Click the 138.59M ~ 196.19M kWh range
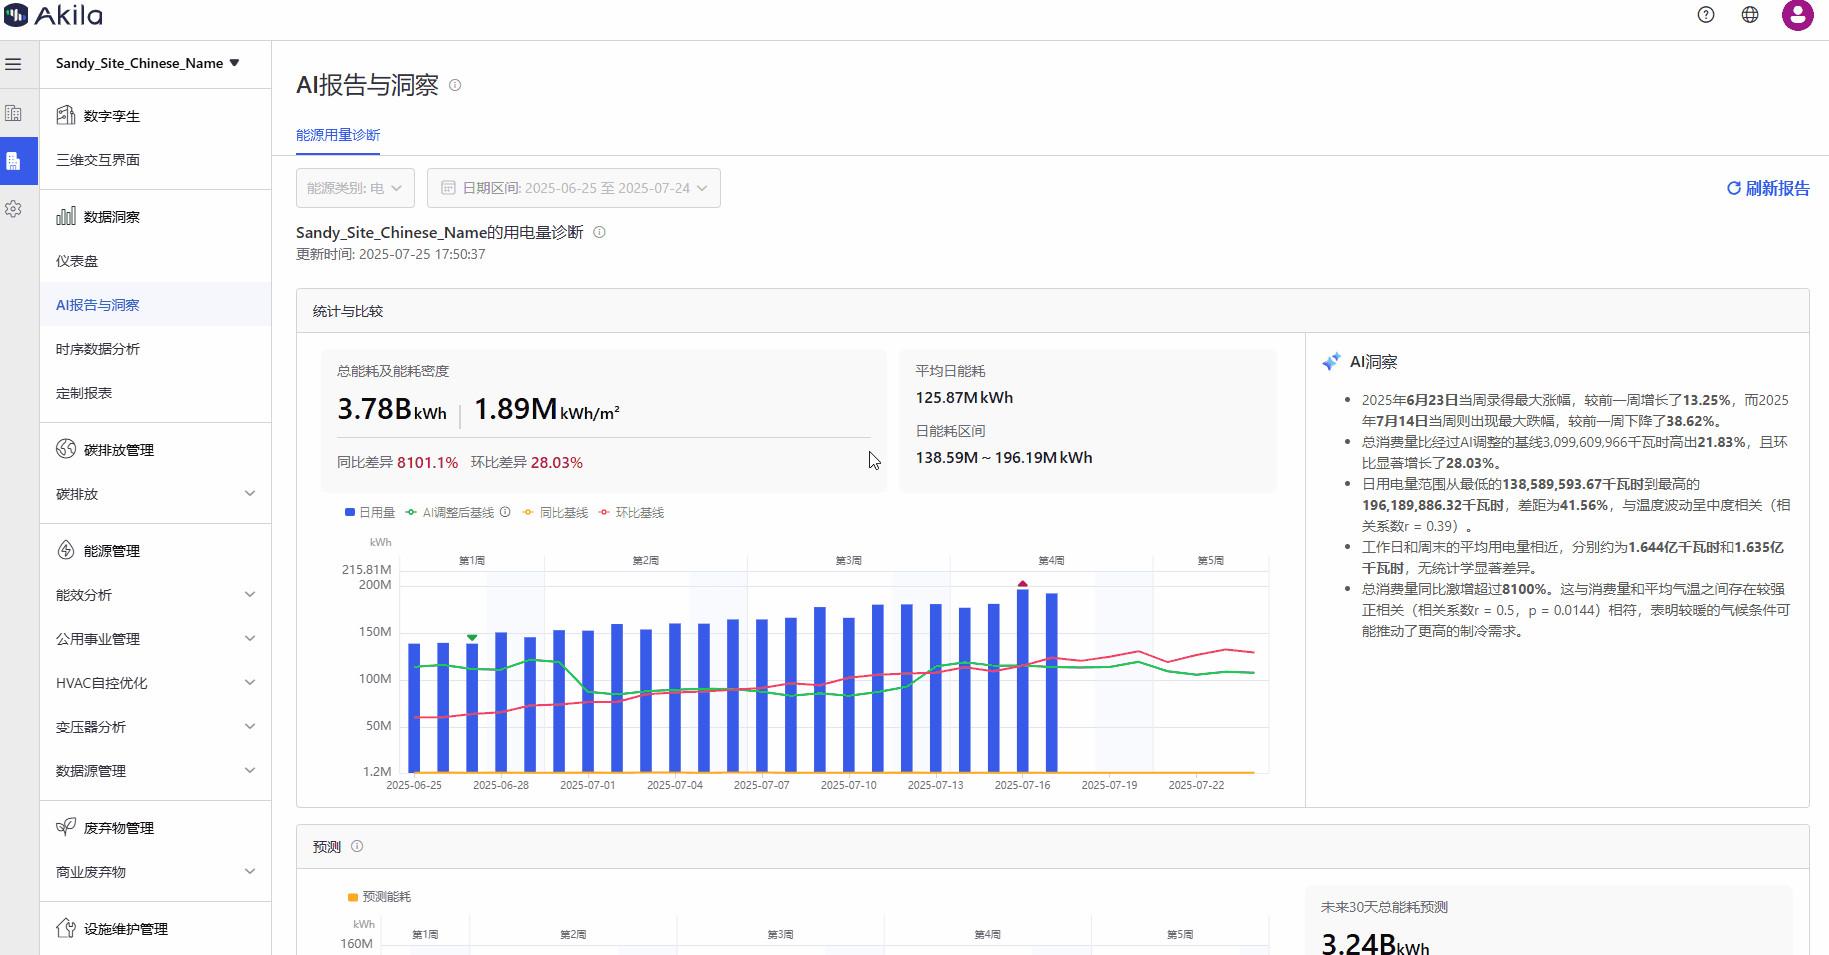The height and width of the screenshot is (955, 1829). [1004, 457]
